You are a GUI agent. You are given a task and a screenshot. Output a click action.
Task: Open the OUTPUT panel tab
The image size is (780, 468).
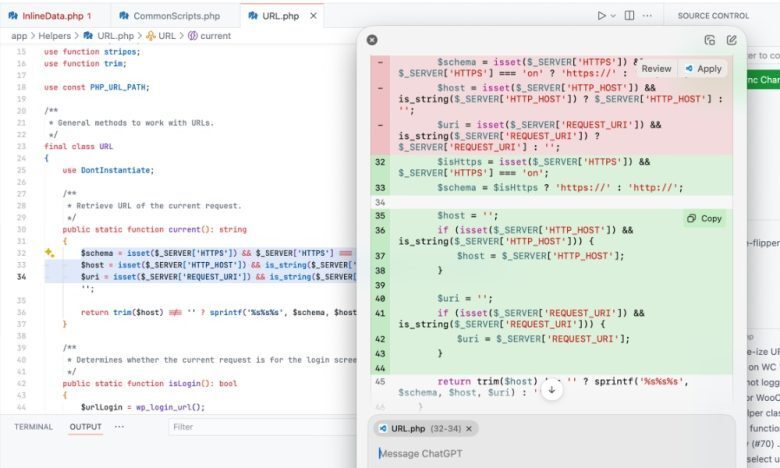click(86, 427)
